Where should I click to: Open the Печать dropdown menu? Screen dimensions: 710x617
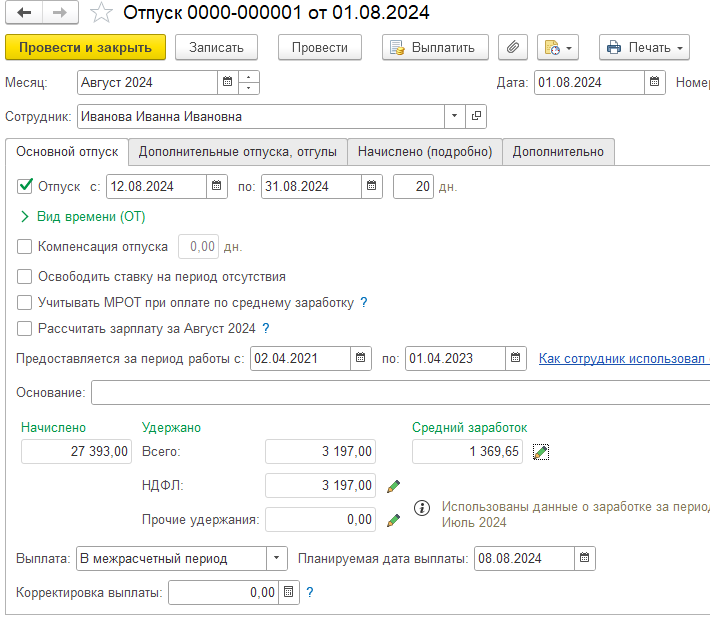pyautogui.click(x=644, y=47)
